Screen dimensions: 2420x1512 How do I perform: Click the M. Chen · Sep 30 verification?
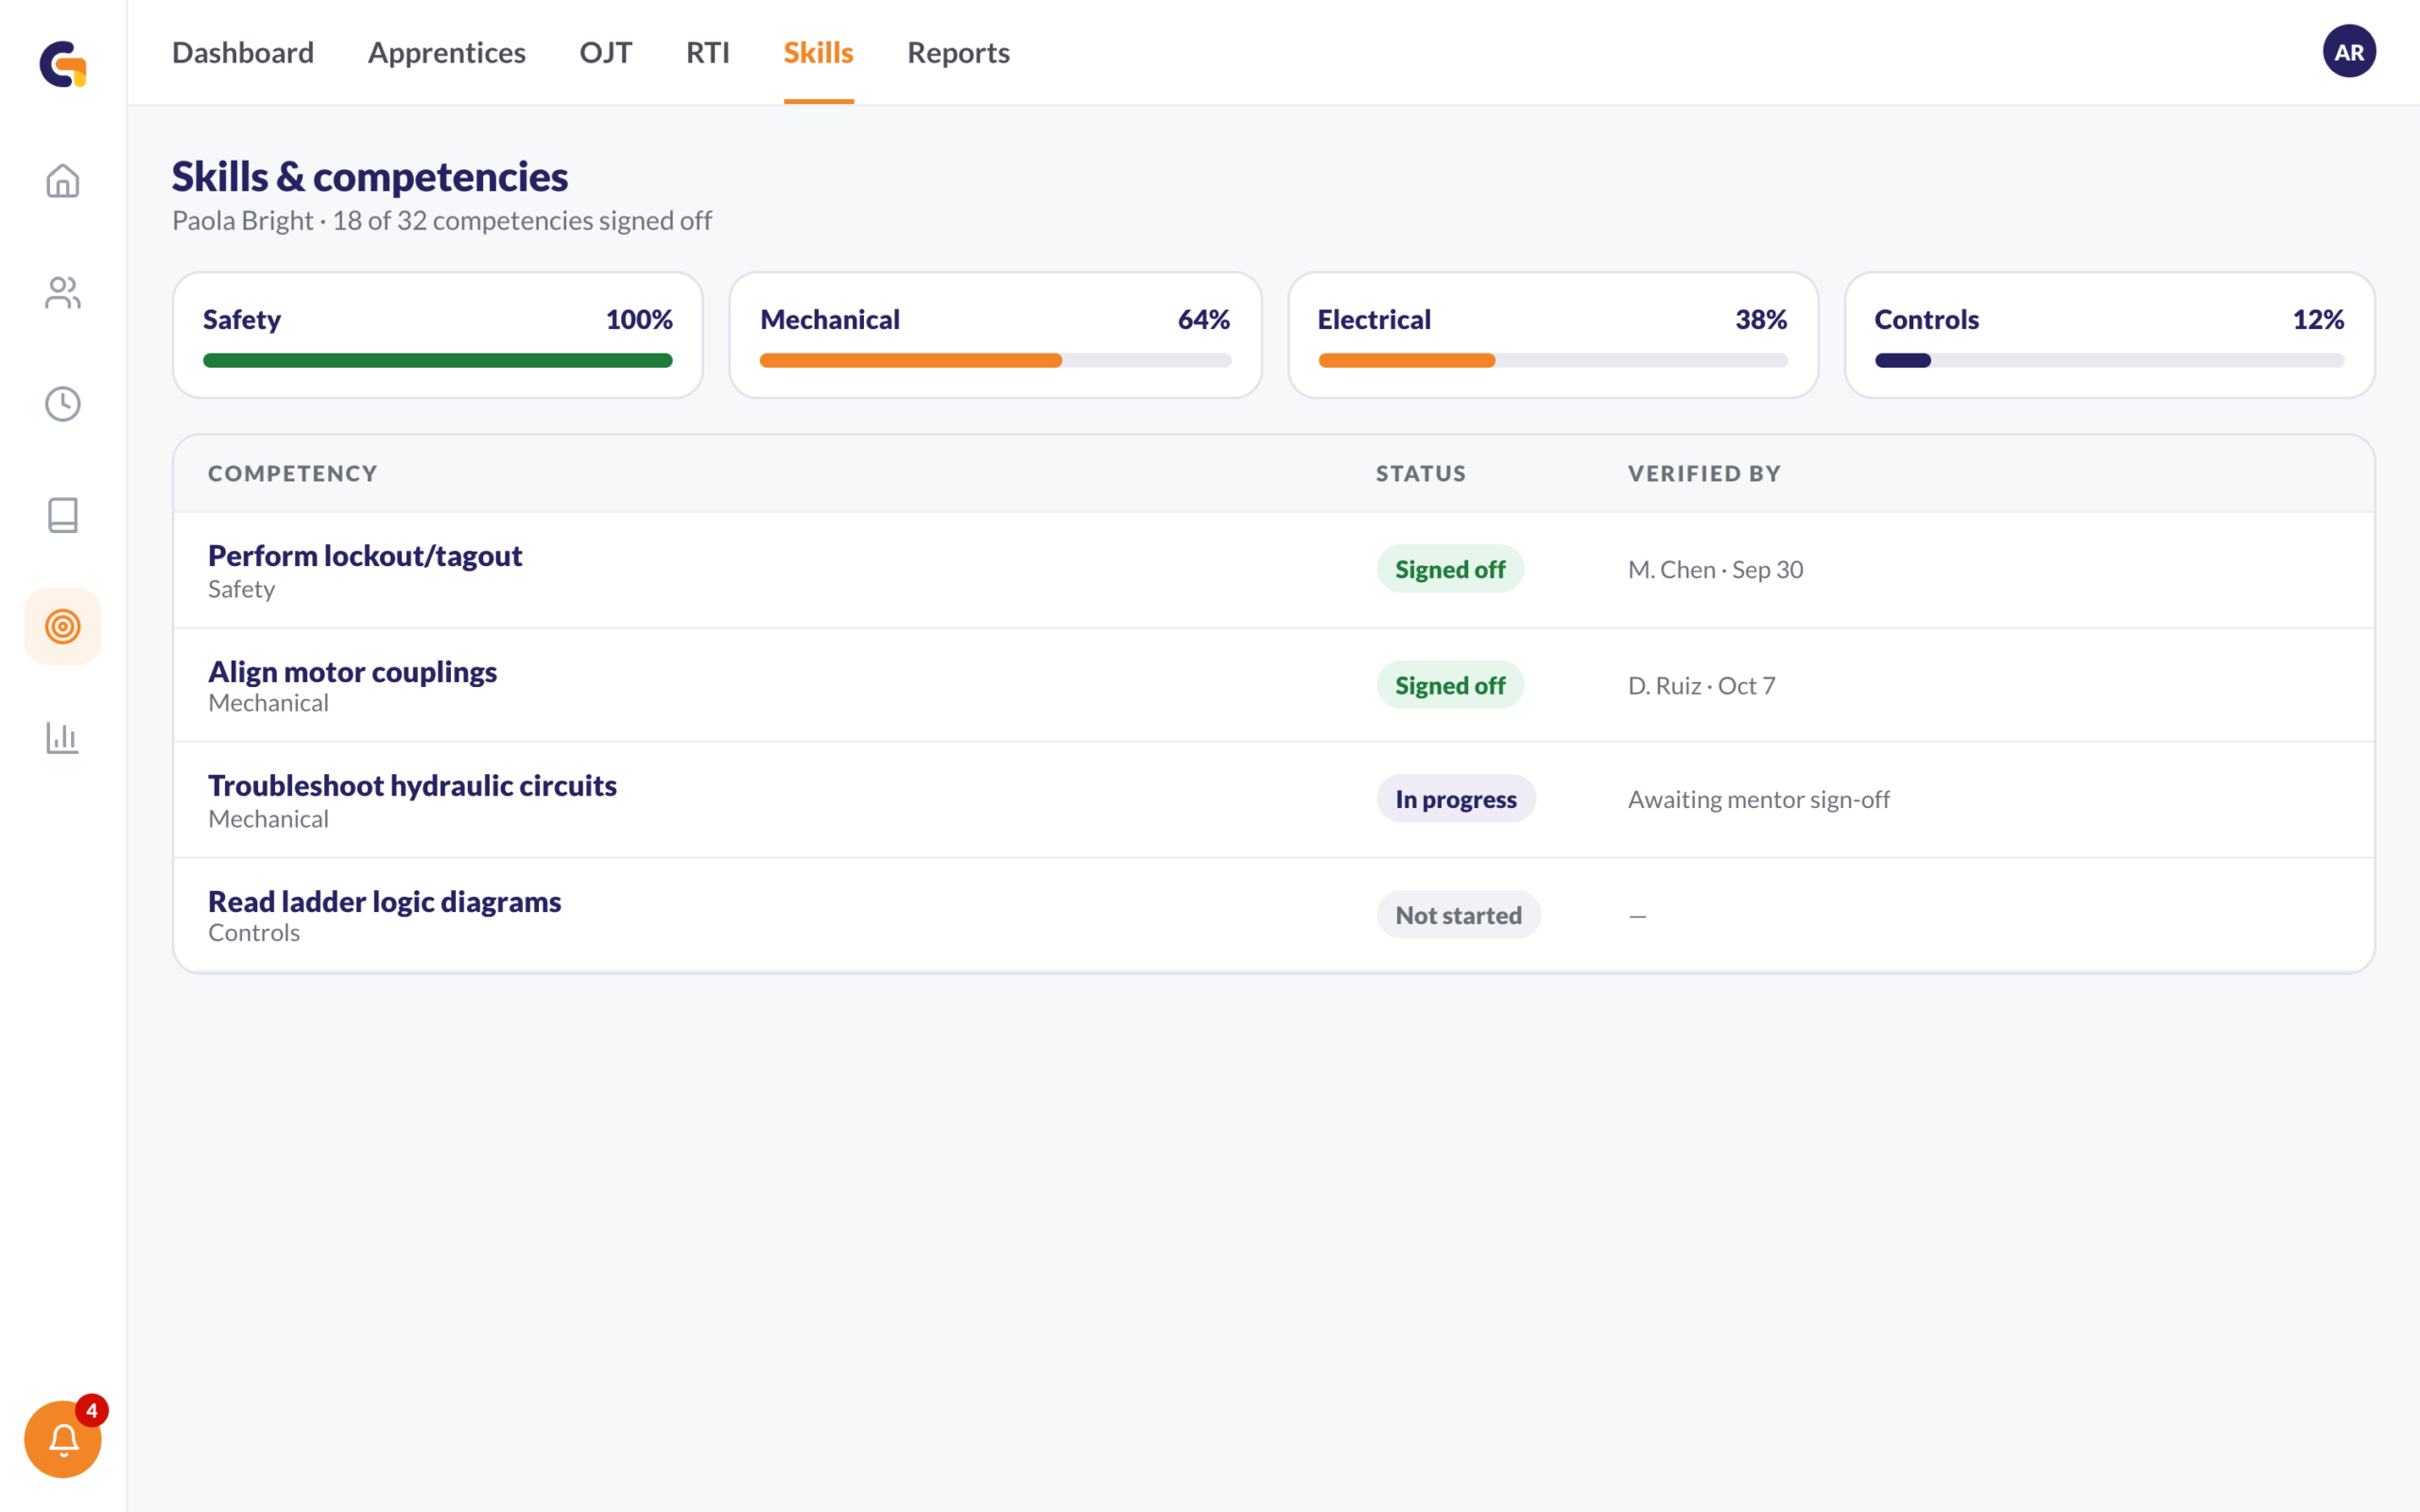point(1716,569)
